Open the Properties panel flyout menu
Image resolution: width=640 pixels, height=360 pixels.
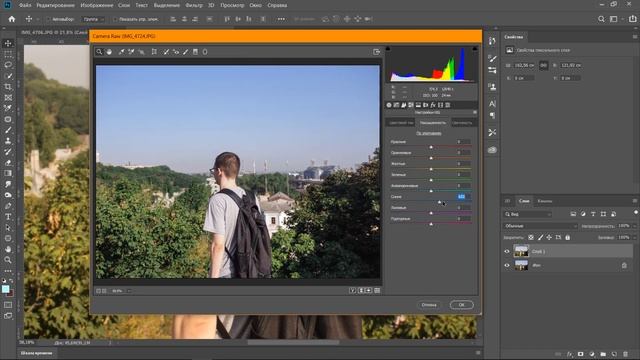click(x=635, y=37)
